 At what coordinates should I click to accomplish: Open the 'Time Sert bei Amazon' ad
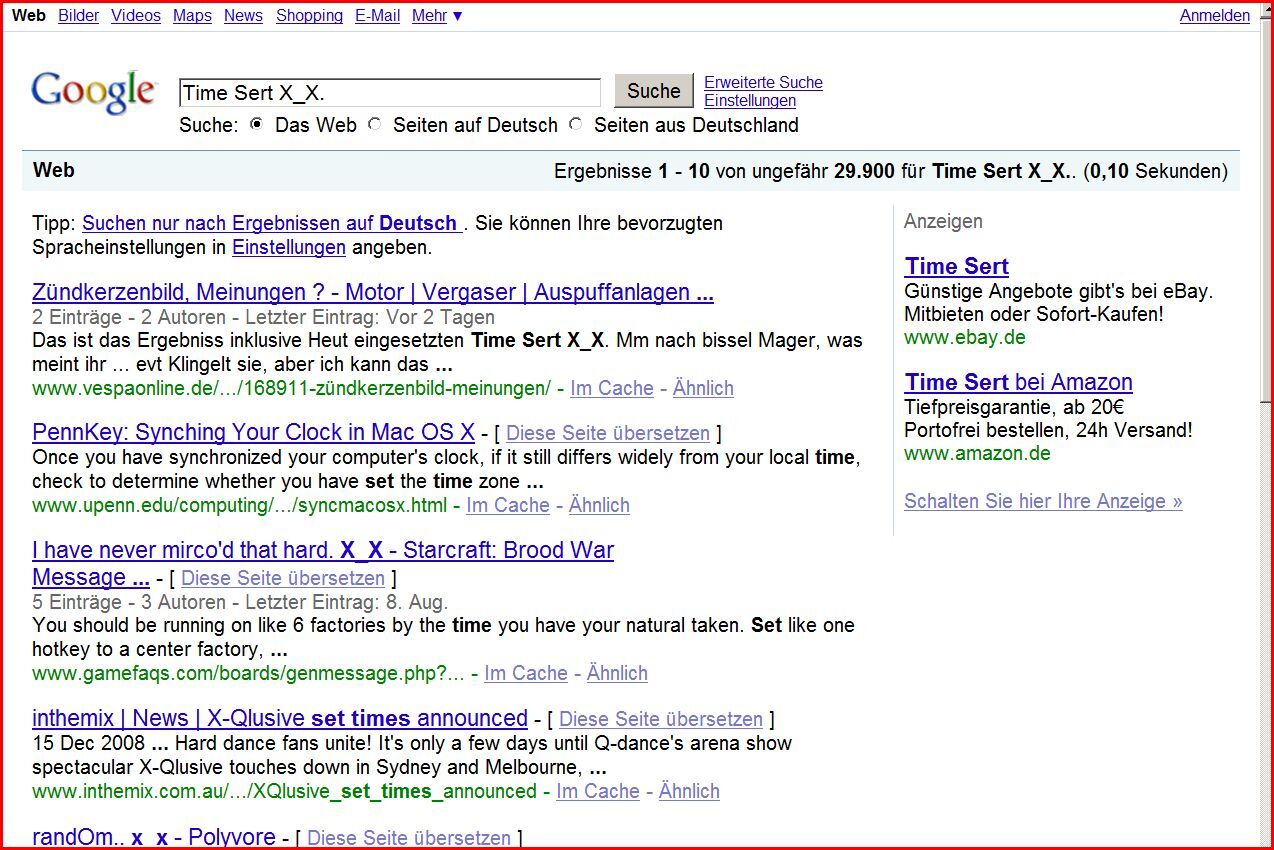click(1018, 382)
